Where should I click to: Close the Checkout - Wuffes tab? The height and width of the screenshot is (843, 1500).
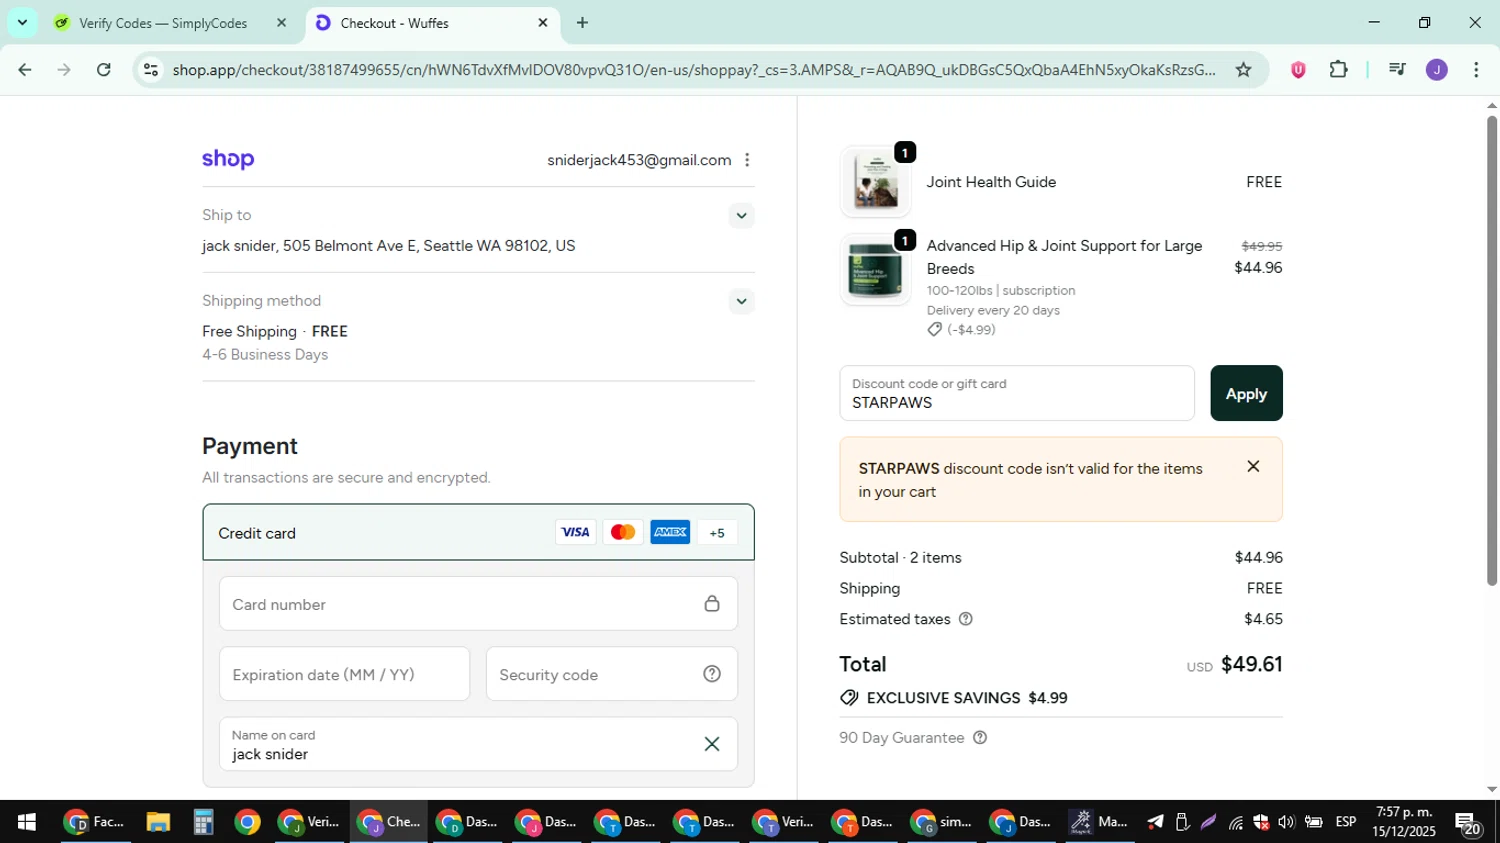543,23
